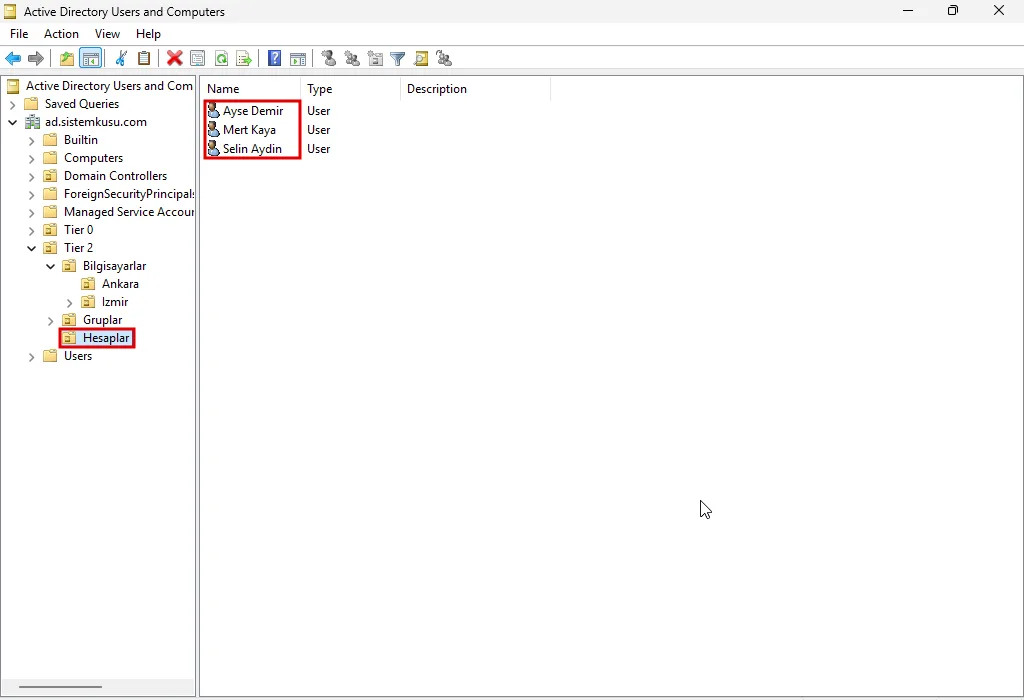This screenshot has width=1024, height=700.
Task: Click the Selin Aydin user icon
Action: click(x=214, y=148)
